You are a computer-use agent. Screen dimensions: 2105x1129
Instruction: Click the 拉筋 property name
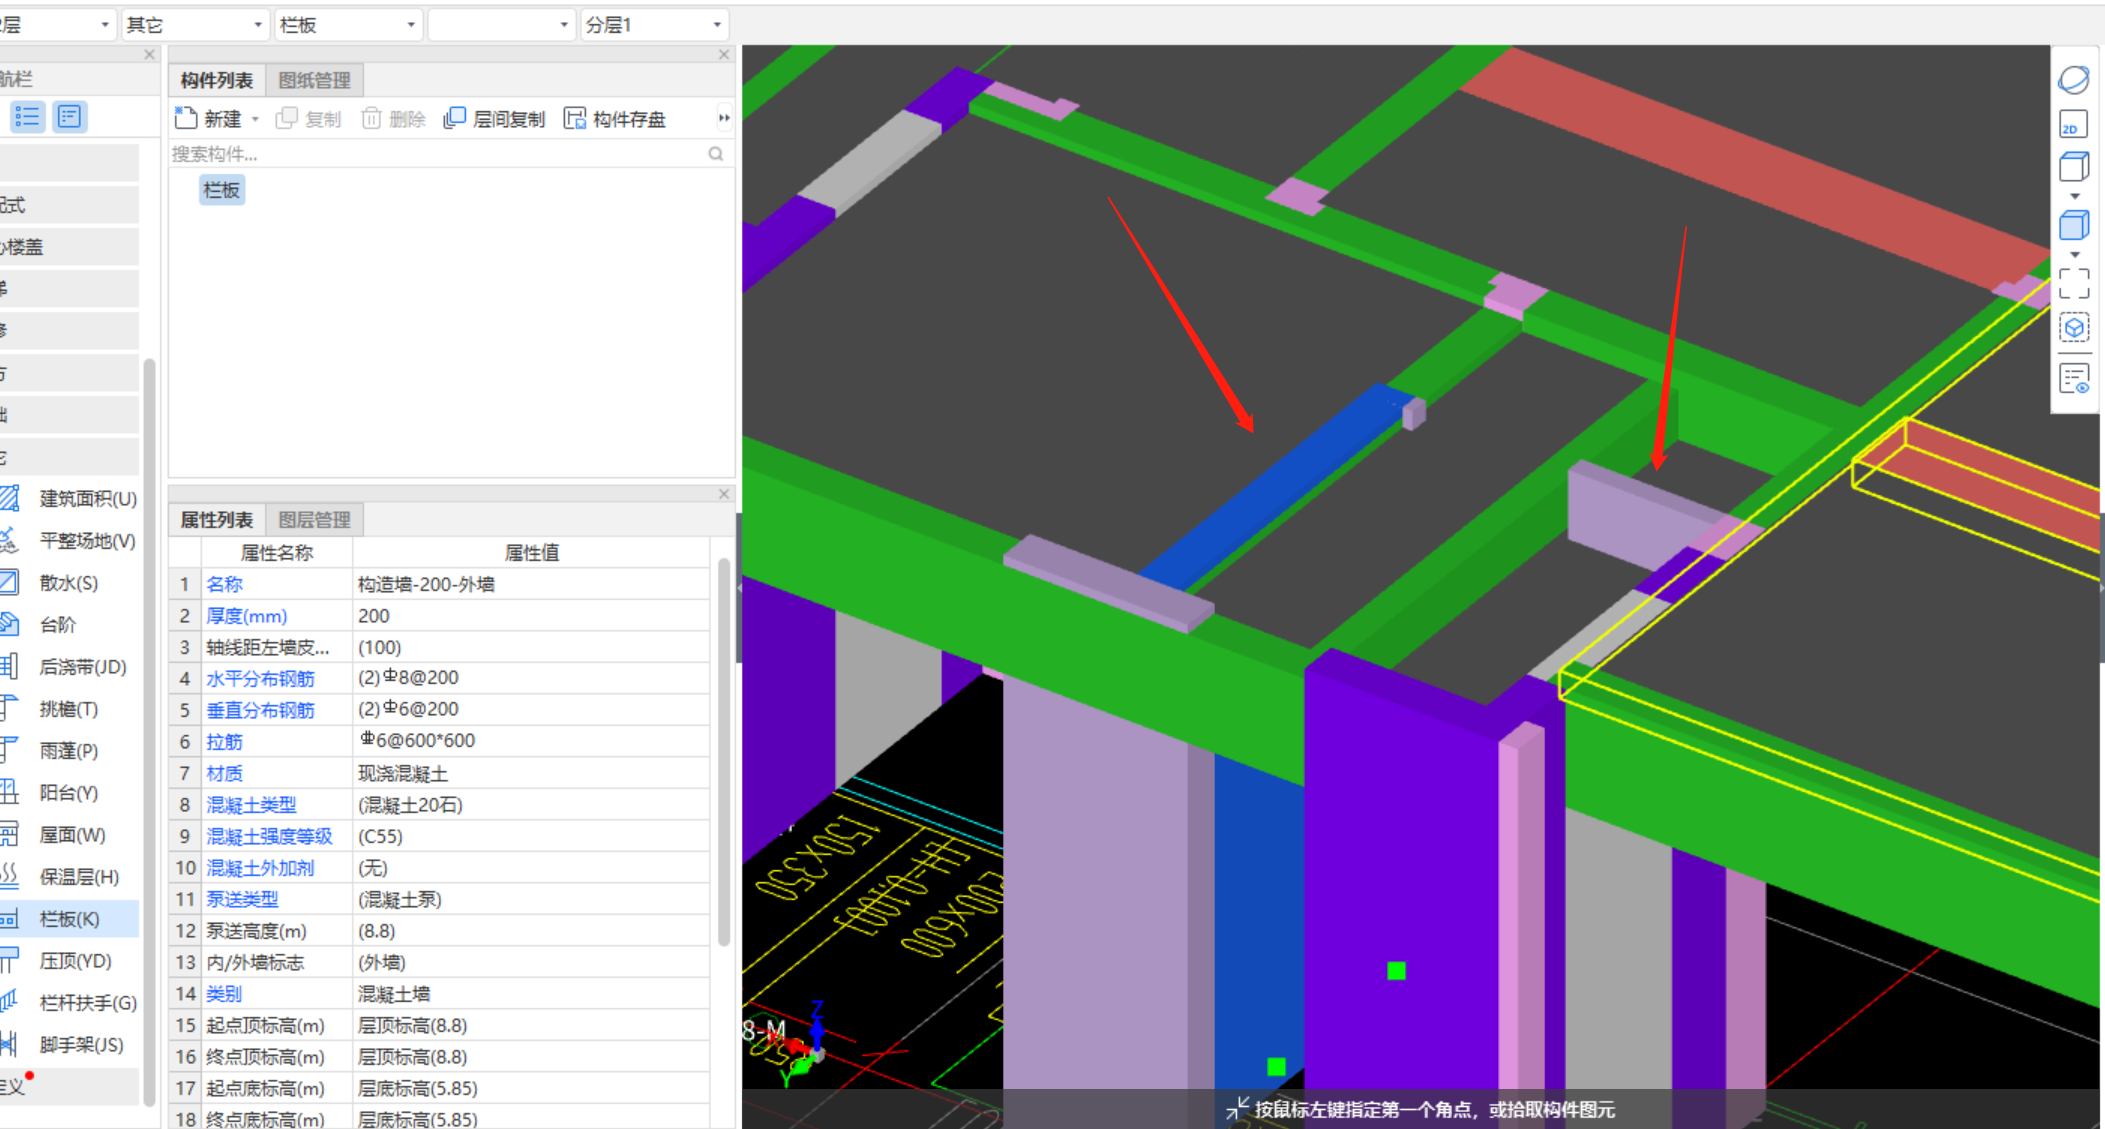pyautogui.click(x=225, y=742)
